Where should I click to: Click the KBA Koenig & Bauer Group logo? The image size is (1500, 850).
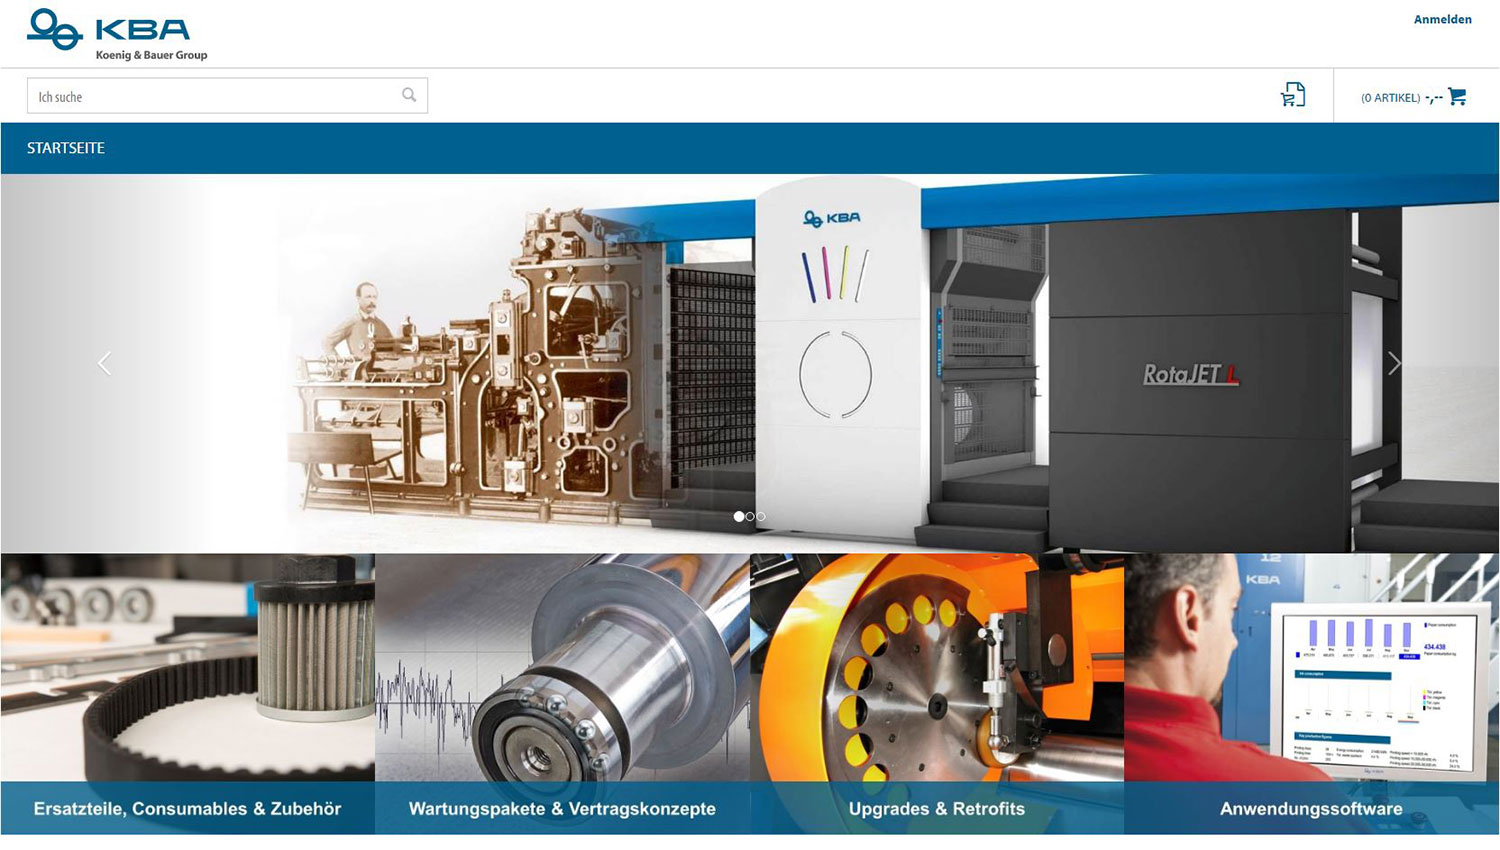tap(117, 35)
